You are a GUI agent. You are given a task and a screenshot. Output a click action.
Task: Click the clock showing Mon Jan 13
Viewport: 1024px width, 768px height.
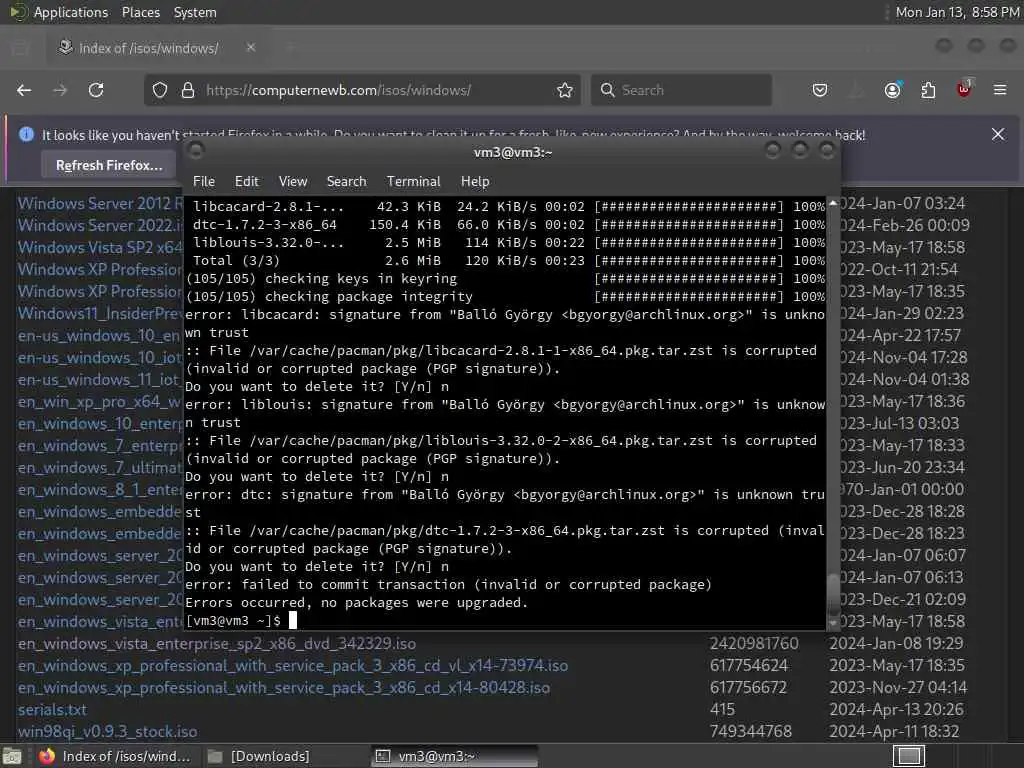(x=957, y=12)
